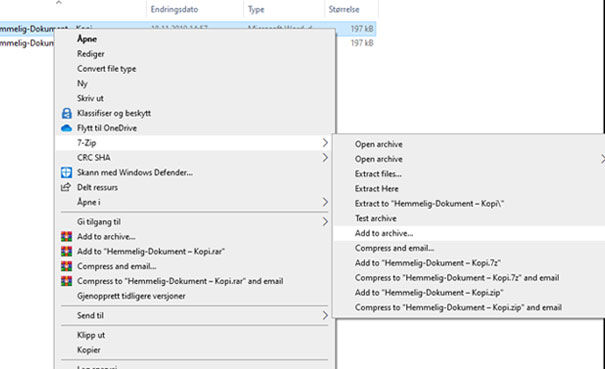Image resolution: width=605 pixels, height=369 pixels.
Task: Expand CRC SHA submenu arrow
Action: (325, 157)
